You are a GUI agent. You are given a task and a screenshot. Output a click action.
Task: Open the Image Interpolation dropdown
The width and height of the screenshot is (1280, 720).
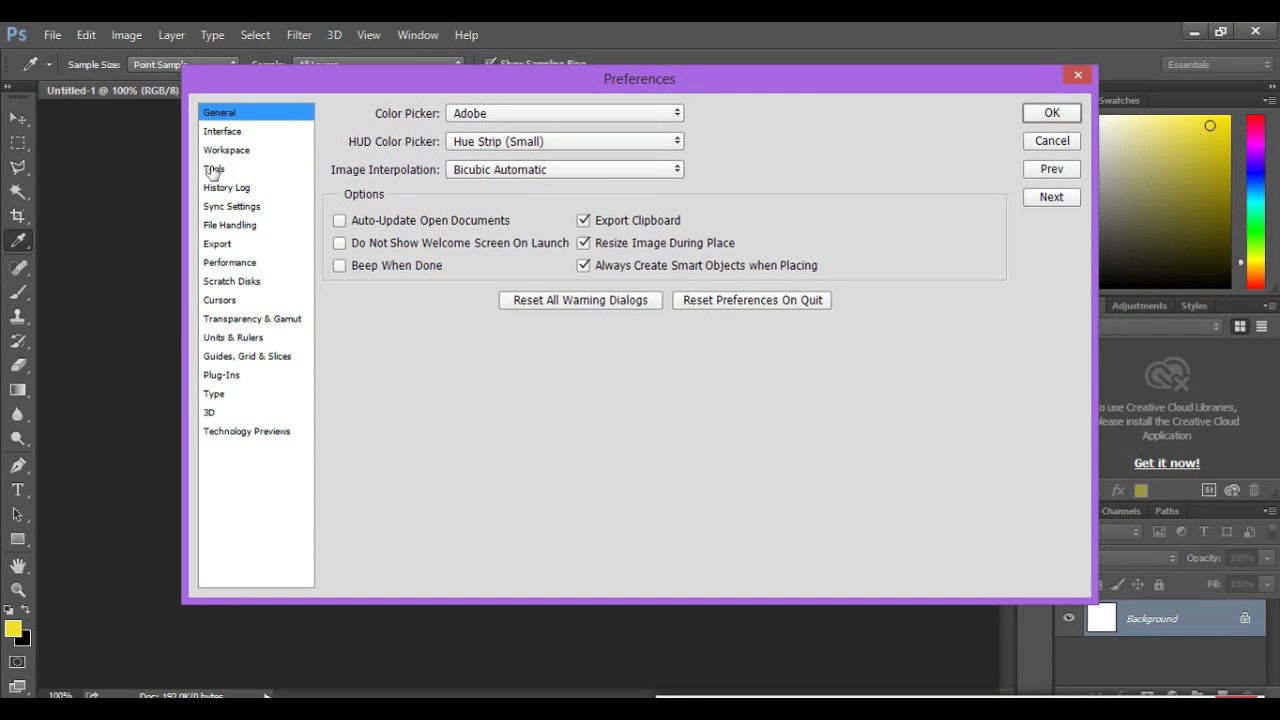(x=565, y=169)
